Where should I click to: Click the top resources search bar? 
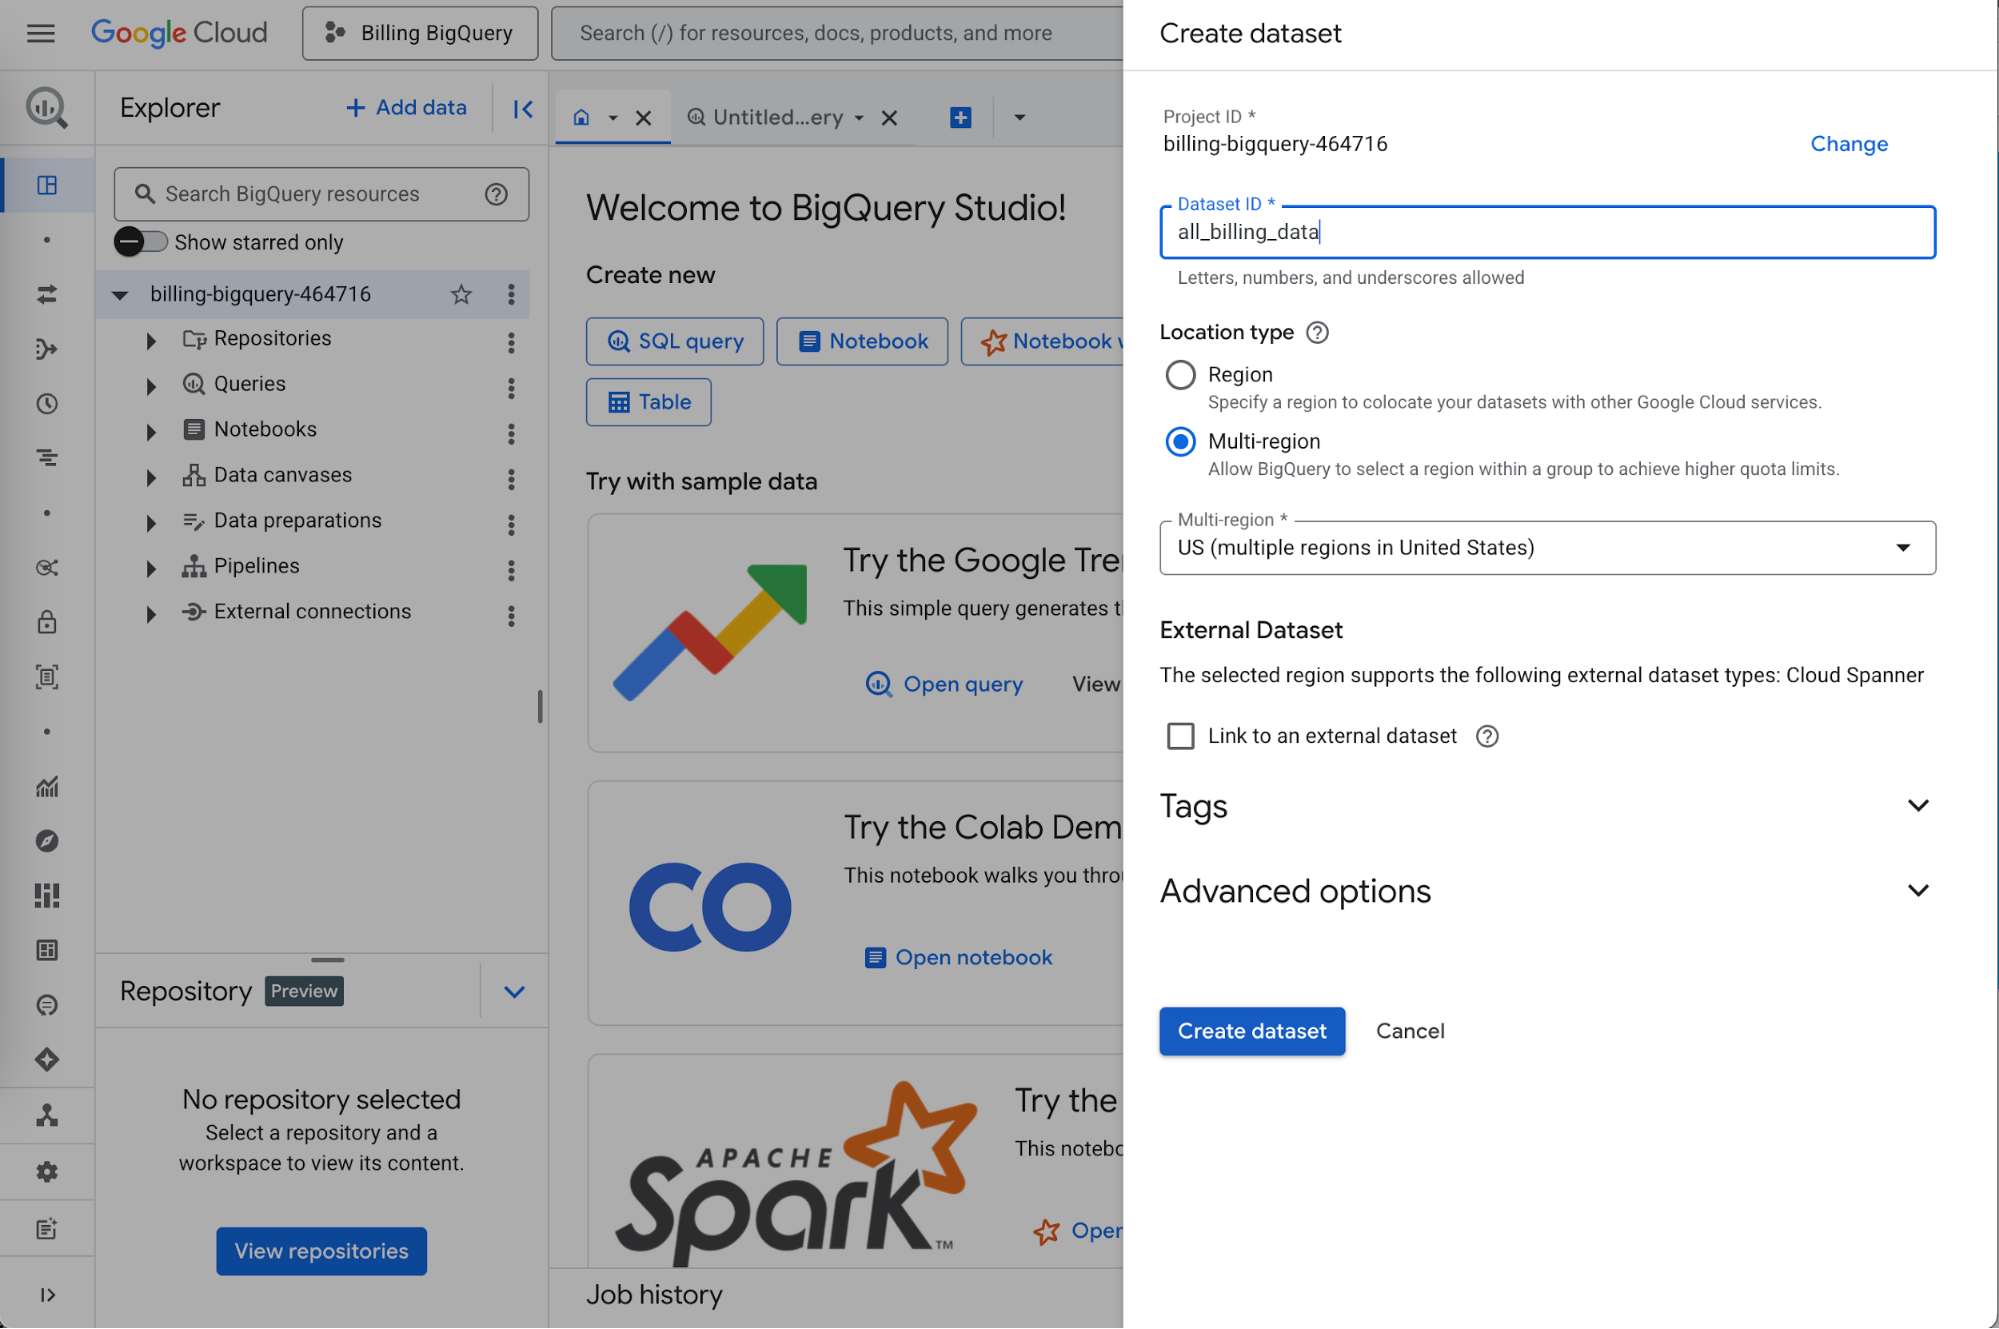[x=838, y=33]
